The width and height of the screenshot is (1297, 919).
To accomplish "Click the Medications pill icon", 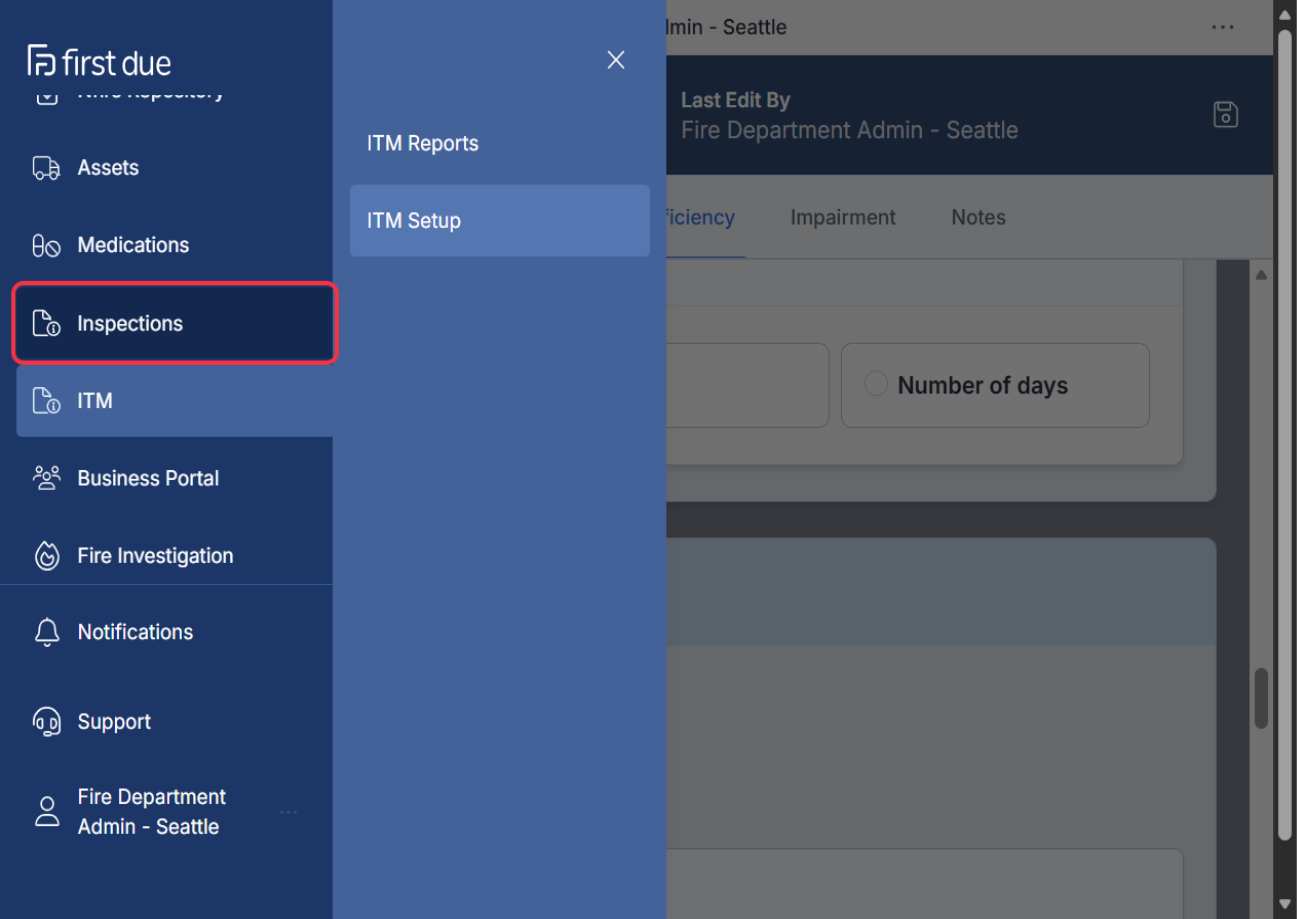I will (x=46, y=246).
